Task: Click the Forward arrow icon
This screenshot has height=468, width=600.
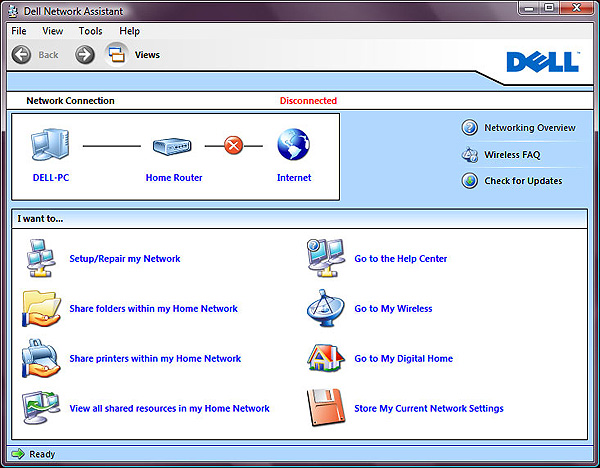Action: tap(85, 55)
